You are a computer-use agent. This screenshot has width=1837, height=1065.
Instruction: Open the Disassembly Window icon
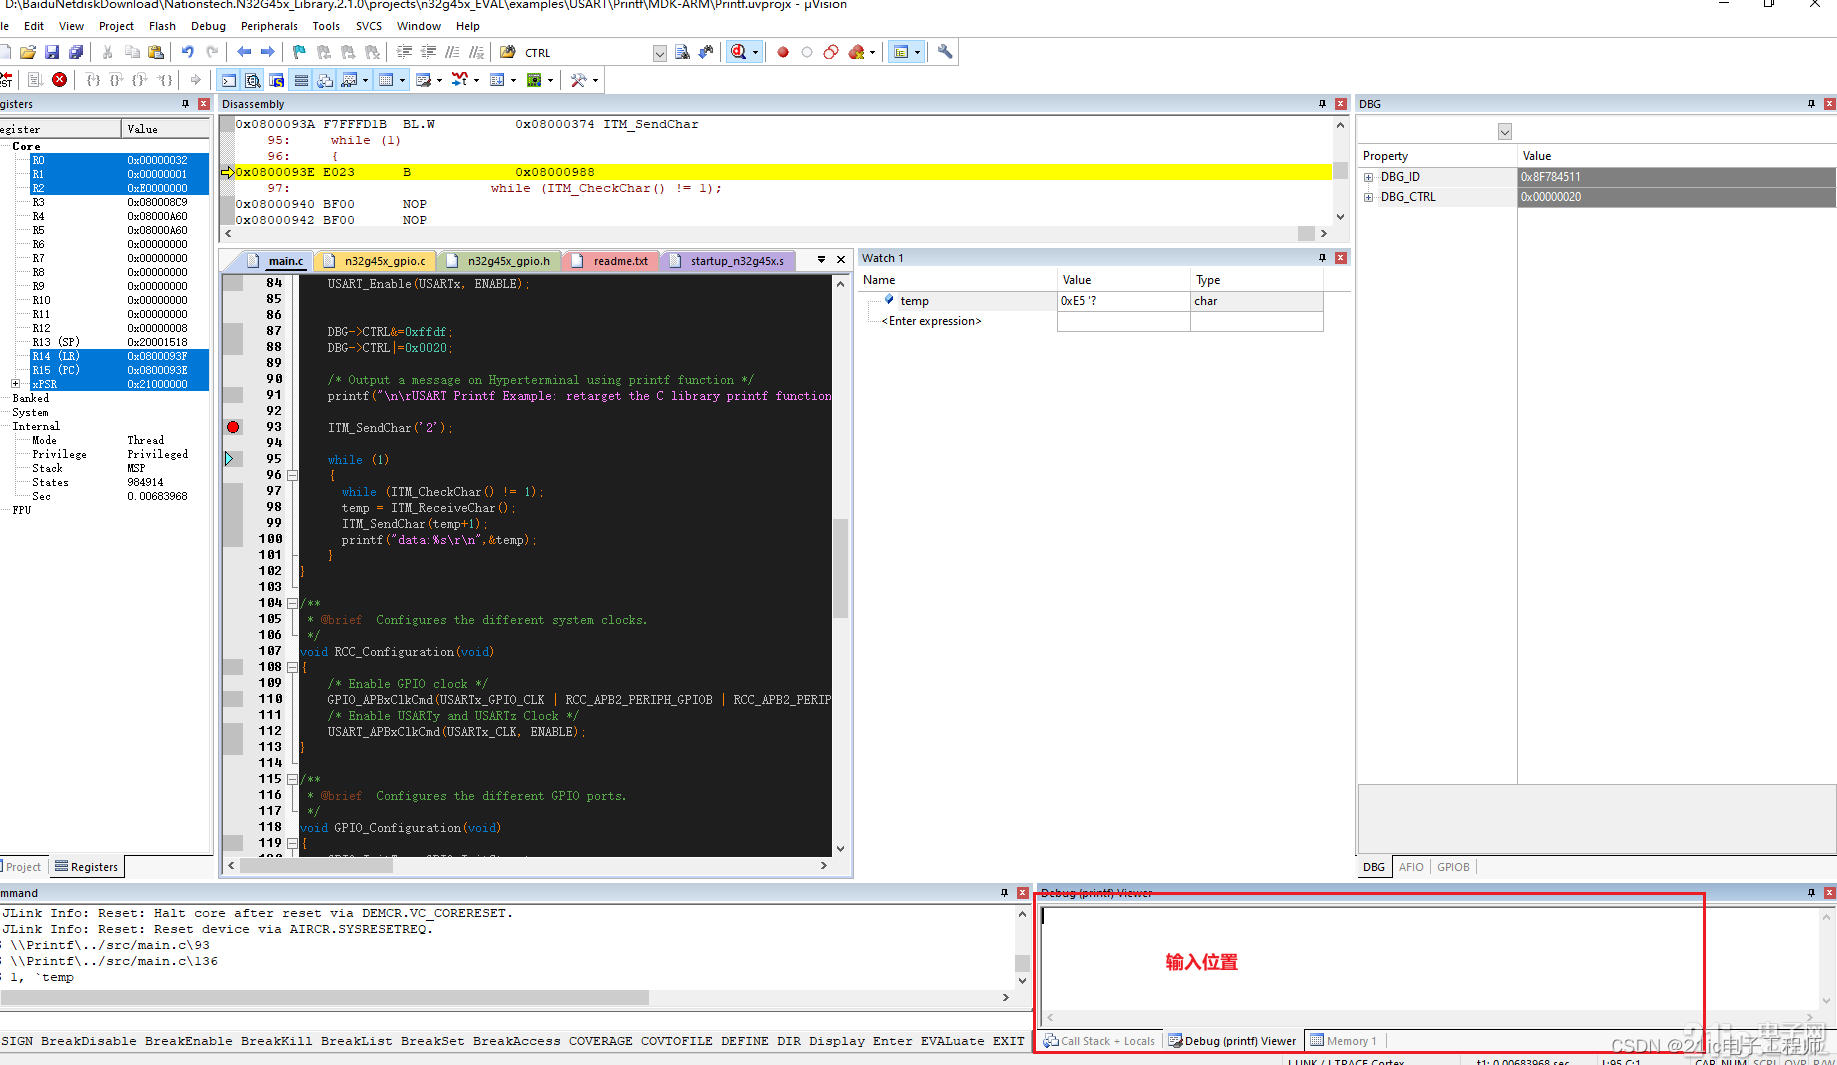252,81
